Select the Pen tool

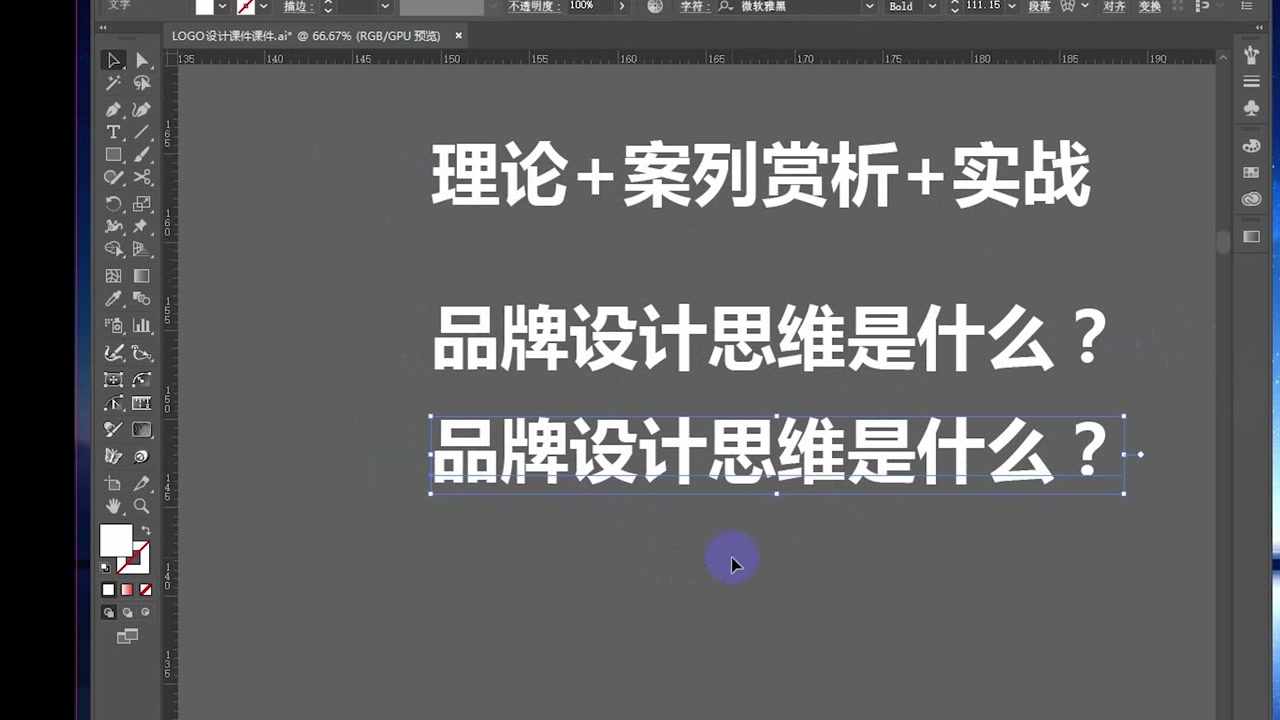(114, 109)
